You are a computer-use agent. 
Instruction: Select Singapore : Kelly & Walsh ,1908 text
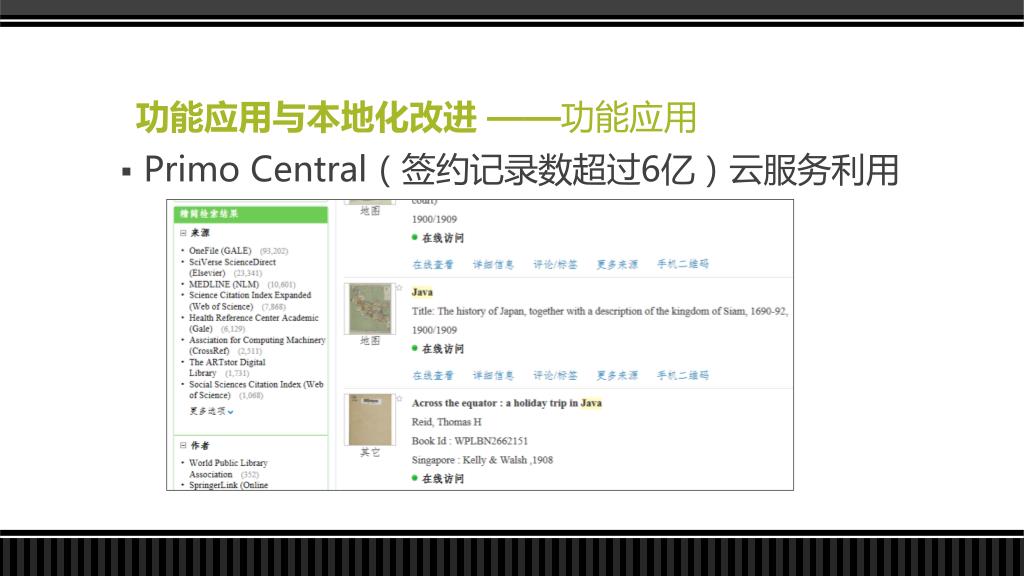[x=482, y=460]
